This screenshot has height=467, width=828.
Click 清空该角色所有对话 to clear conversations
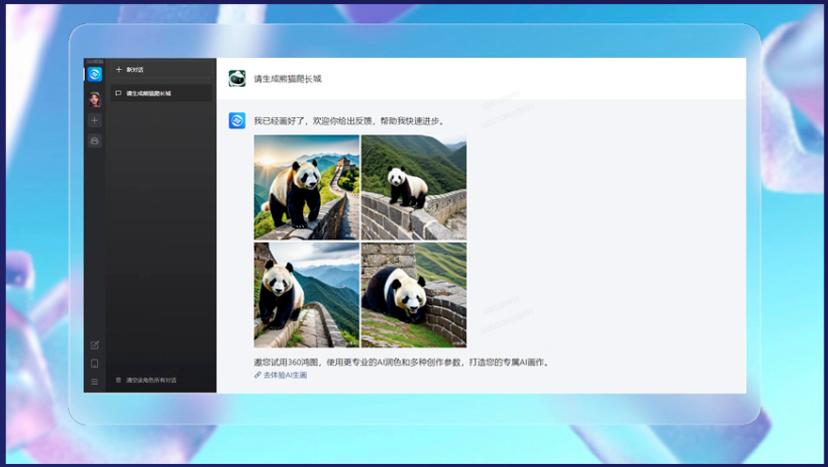(150, 380)
